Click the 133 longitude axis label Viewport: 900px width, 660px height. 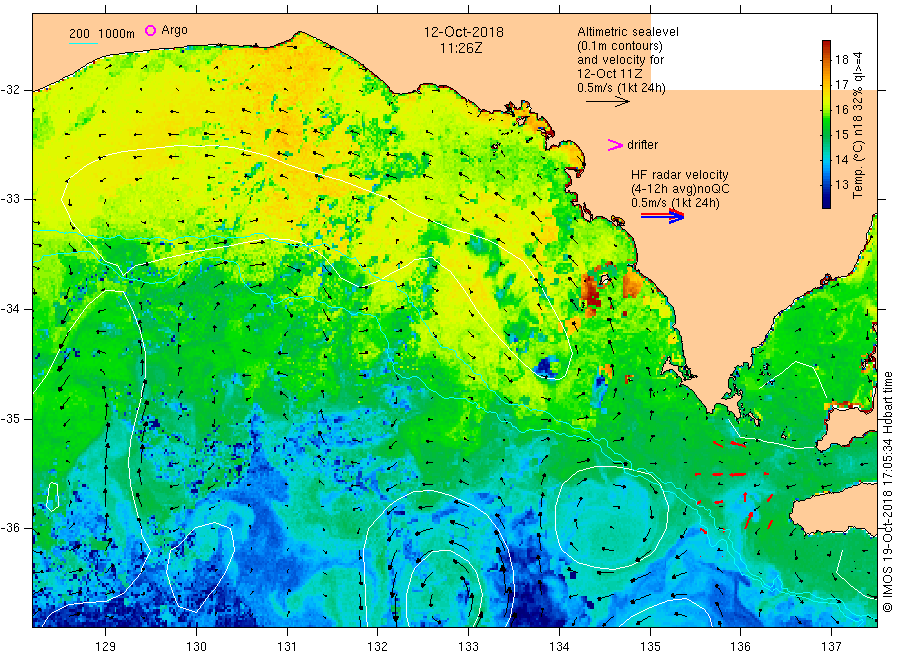(x=468, y=647)
